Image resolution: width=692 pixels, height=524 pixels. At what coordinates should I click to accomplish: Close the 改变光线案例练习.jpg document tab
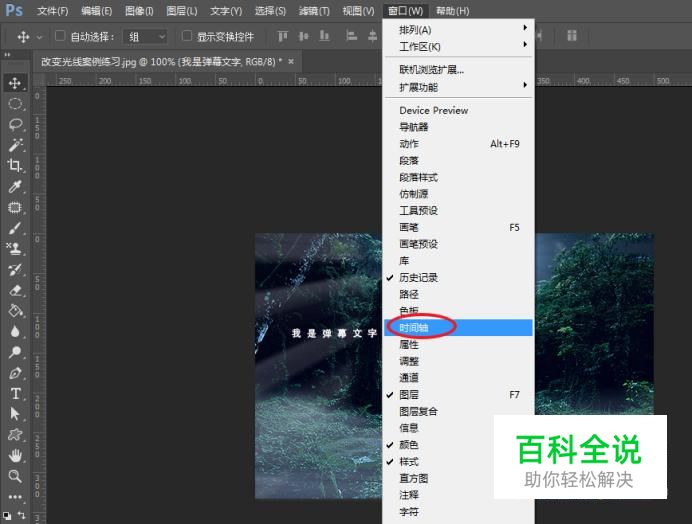click(291, 62)
